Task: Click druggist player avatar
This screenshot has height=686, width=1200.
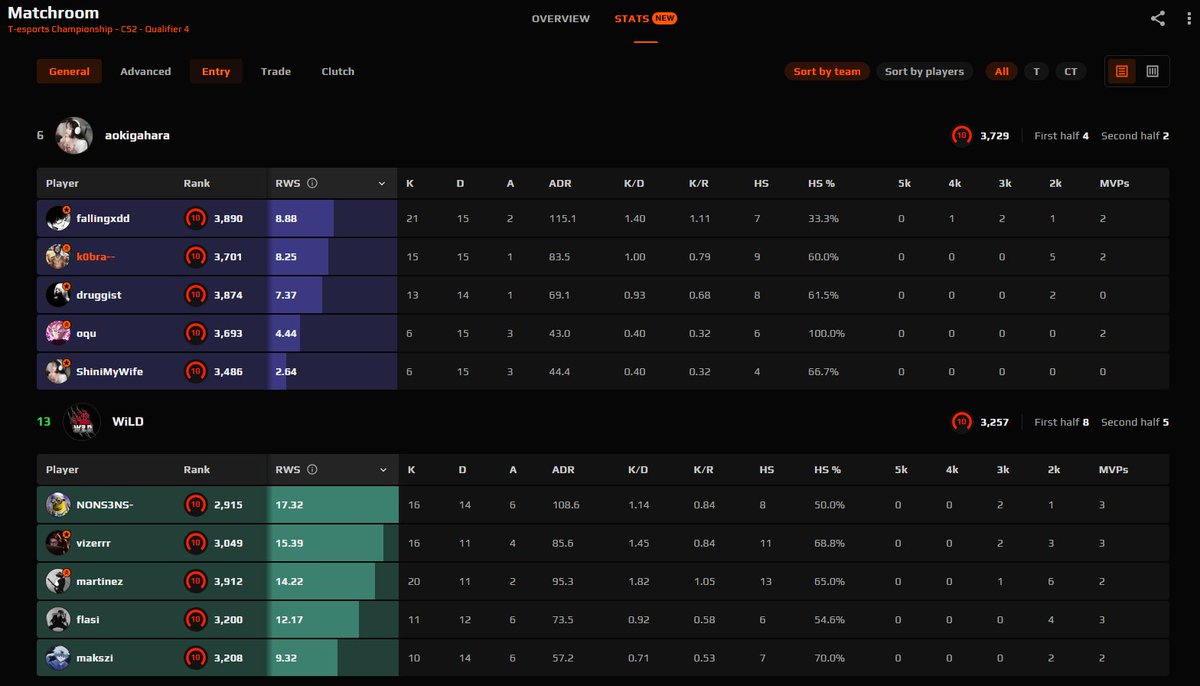Action: [57, 295]
